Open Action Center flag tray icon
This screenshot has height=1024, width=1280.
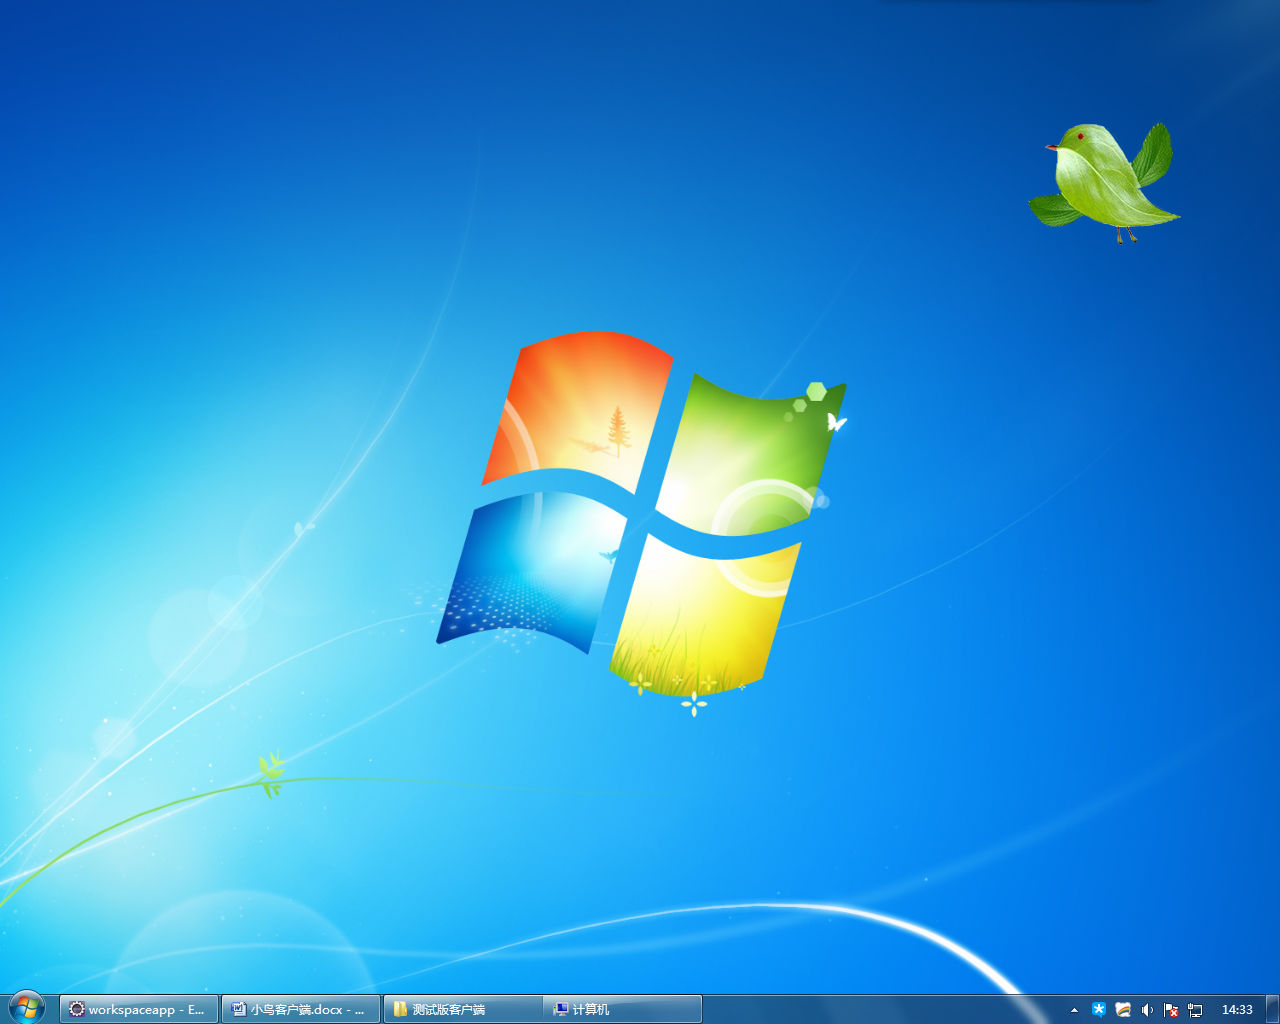click(x=1171, y=1010)
